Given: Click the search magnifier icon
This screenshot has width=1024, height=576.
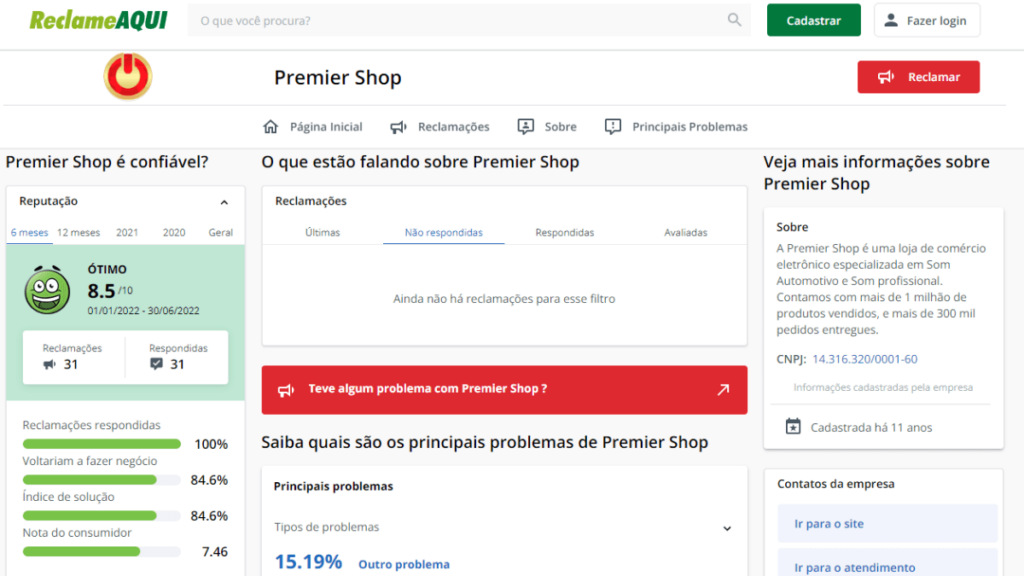Looking at the screenshot, I should [733, 19].
